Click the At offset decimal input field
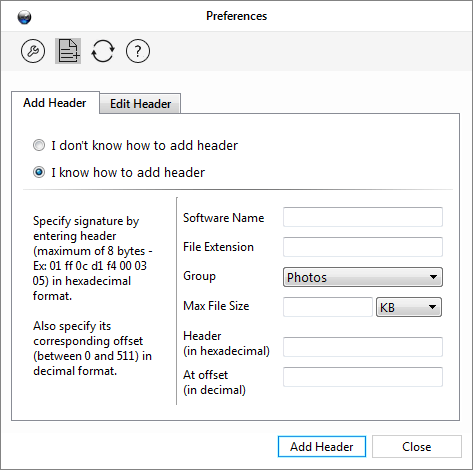The width and height of the screenshot is (473, 470). tap(363, 377)
